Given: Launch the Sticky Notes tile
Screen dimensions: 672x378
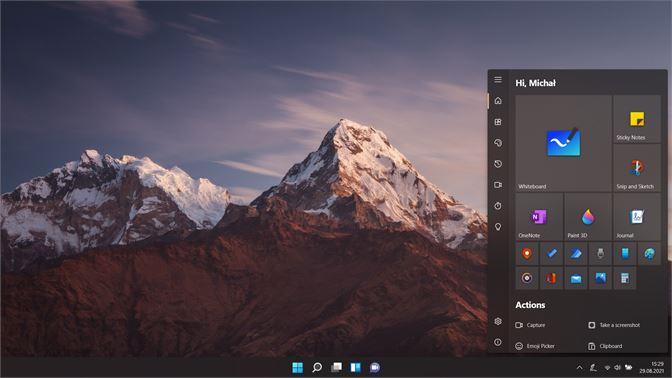Looking at the screenshot, I should click(637, 119).
